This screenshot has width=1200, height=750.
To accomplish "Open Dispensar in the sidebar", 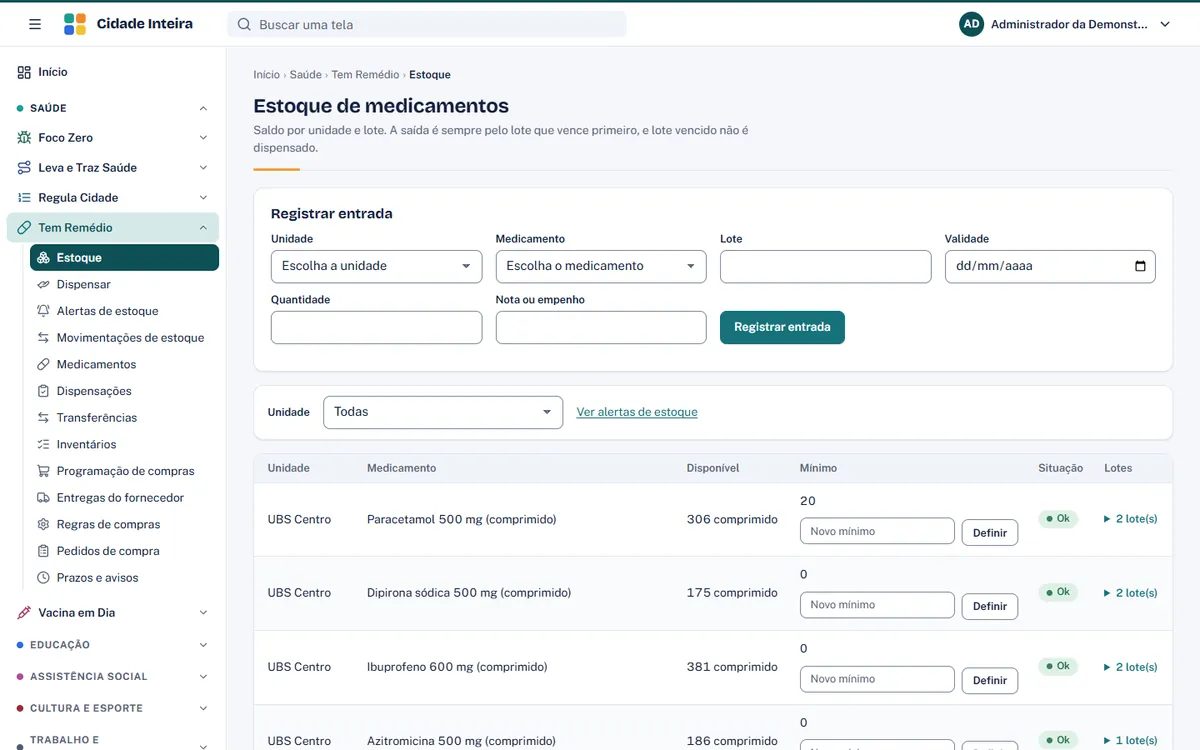I will (124, 285).
